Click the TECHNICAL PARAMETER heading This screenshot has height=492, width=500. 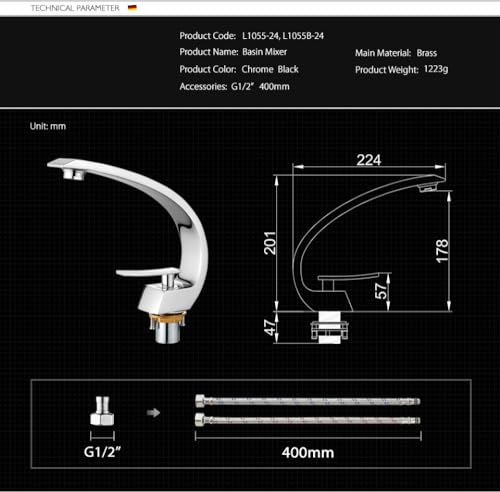75,8
